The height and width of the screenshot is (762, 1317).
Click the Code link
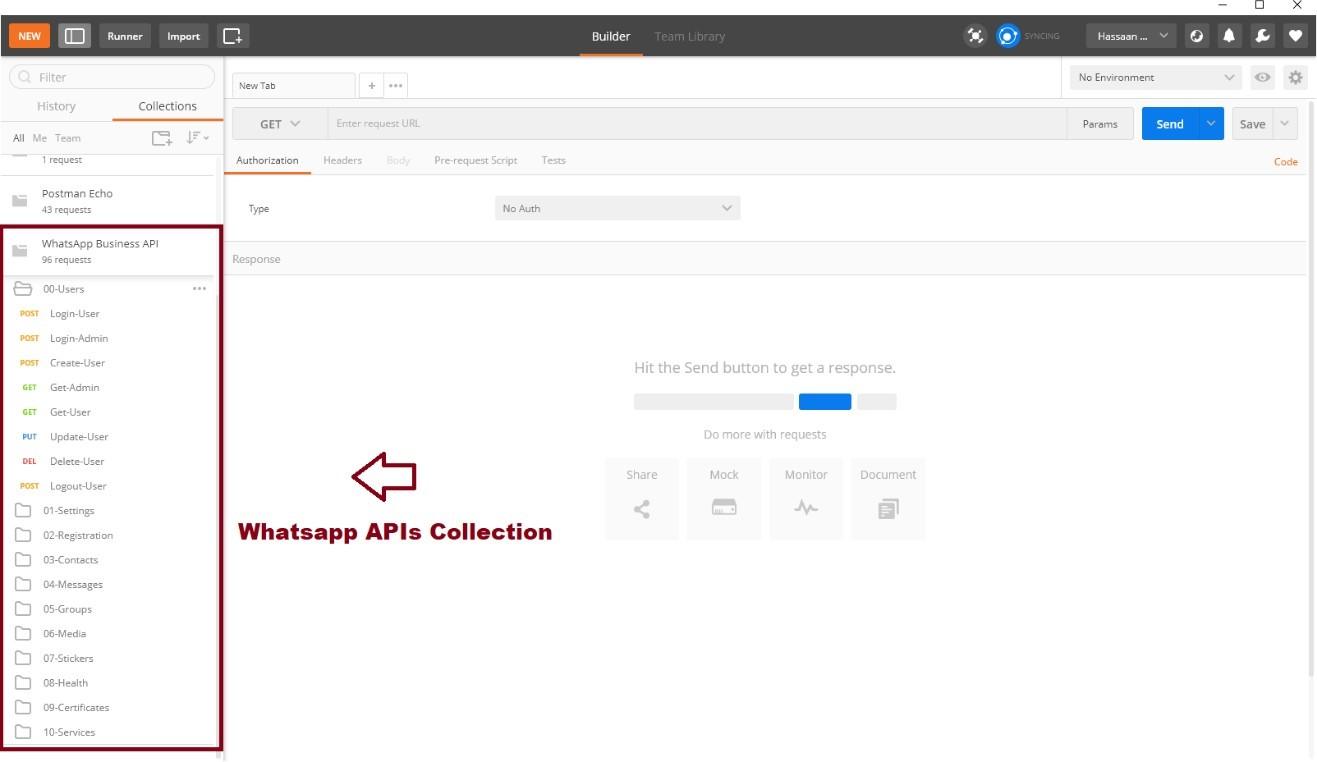1285,162
